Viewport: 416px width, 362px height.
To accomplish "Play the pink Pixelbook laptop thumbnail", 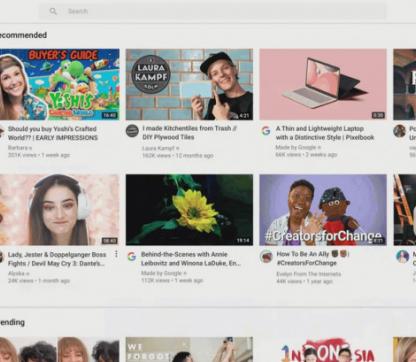I will pos(323,84).
